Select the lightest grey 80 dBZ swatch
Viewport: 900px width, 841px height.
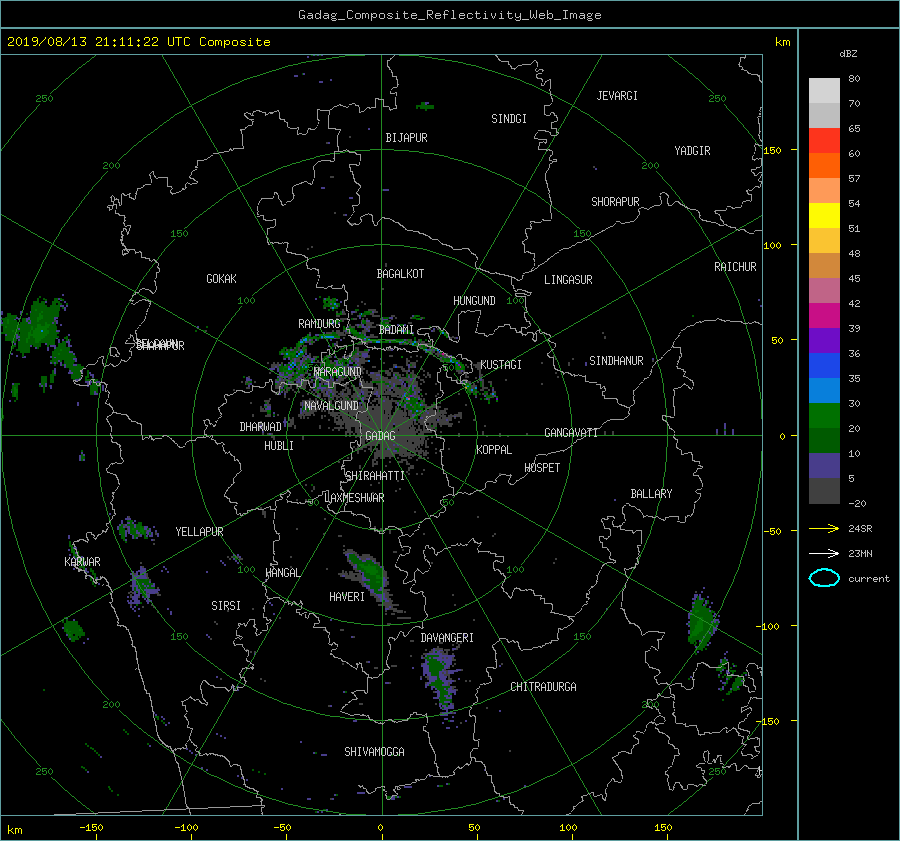click(x=824, y=91)
